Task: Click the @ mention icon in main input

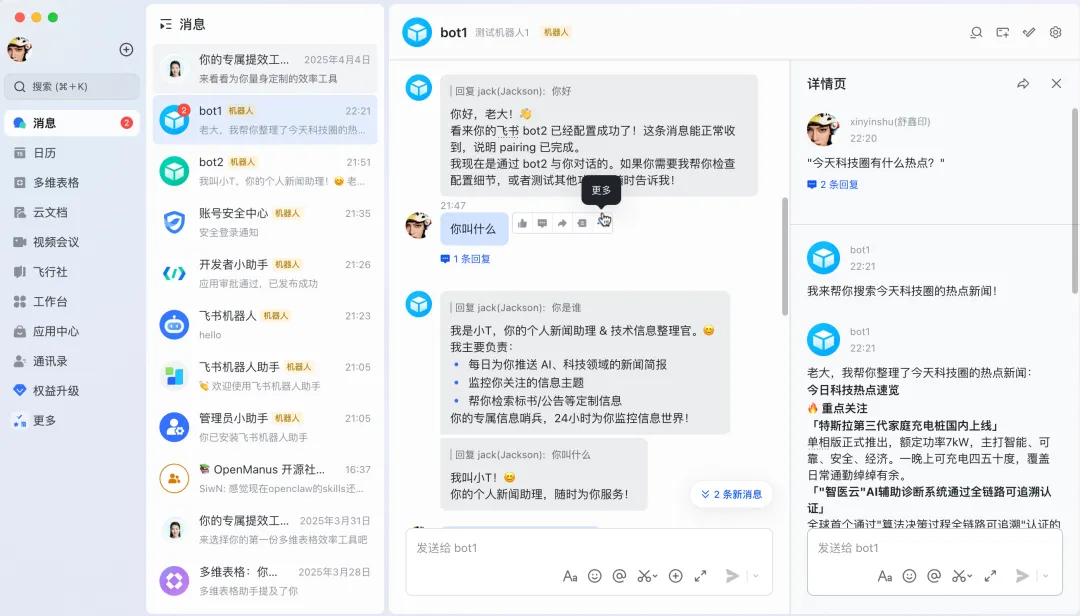Action: click(x=619, y=576)
